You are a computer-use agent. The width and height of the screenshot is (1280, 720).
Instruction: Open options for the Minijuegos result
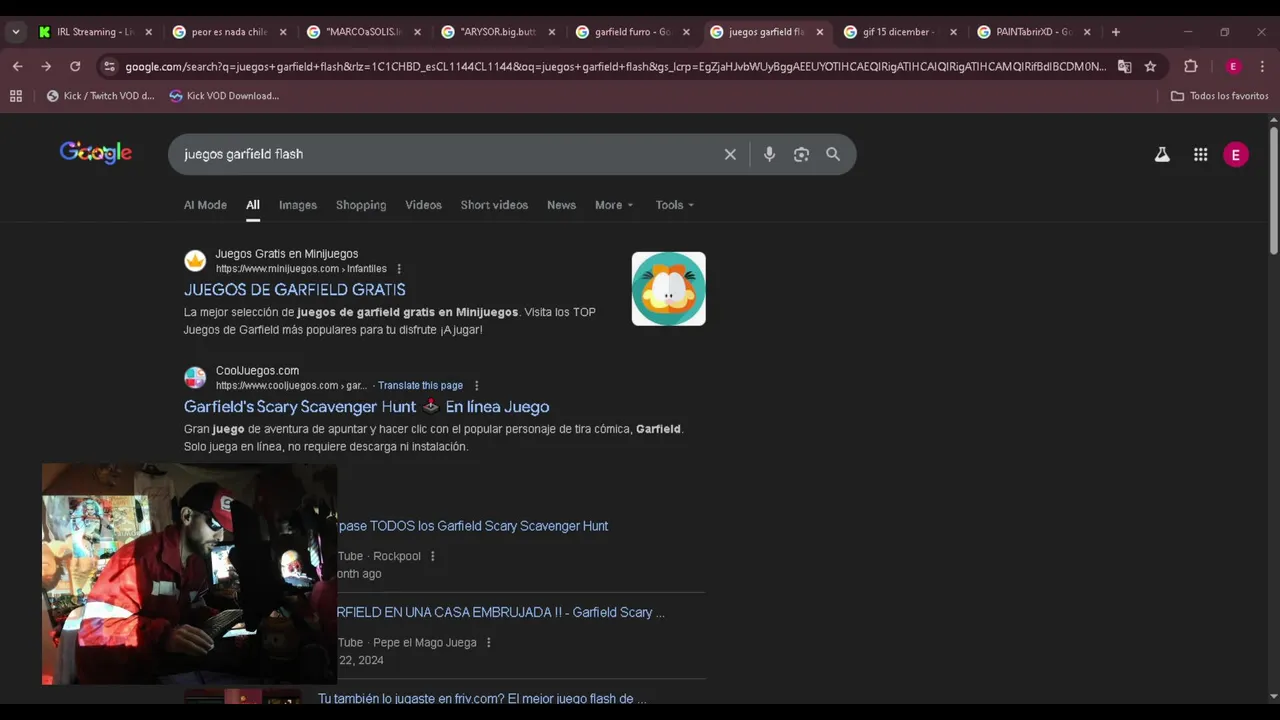(x=399, y=269)
